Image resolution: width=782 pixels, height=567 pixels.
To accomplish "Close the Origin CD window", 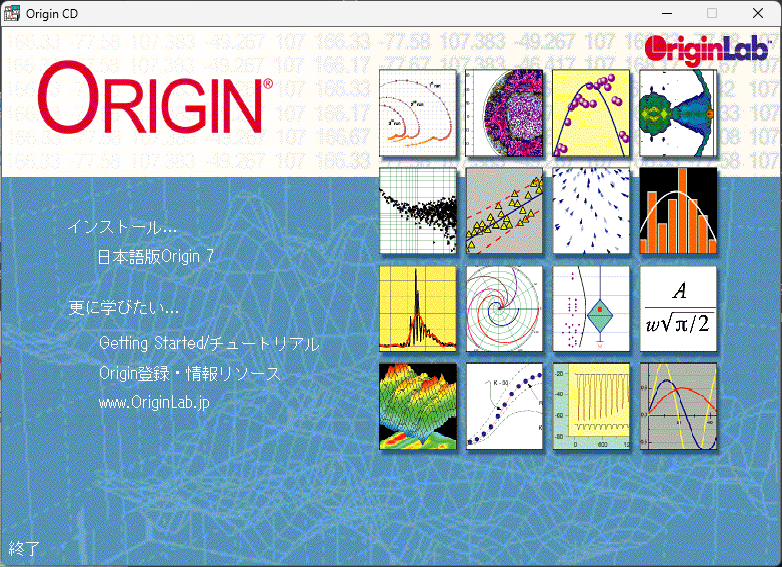I will [x=758, y=13].
